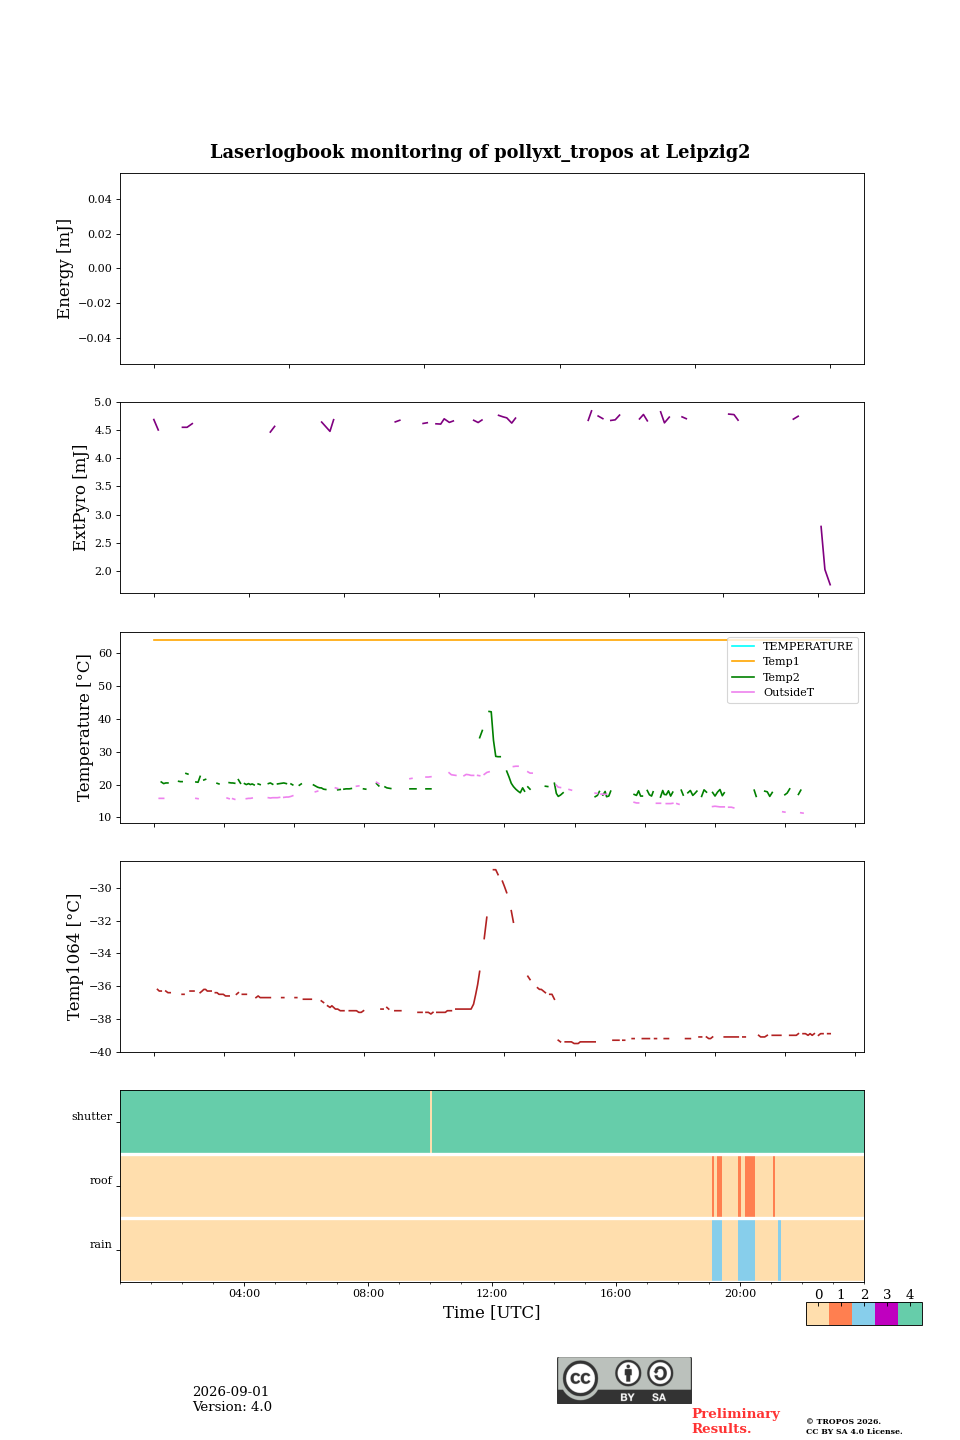Screen dimensions: 960x1440
Task: Click the '60' Temperature axis tick label
Action: pos(105,654)
